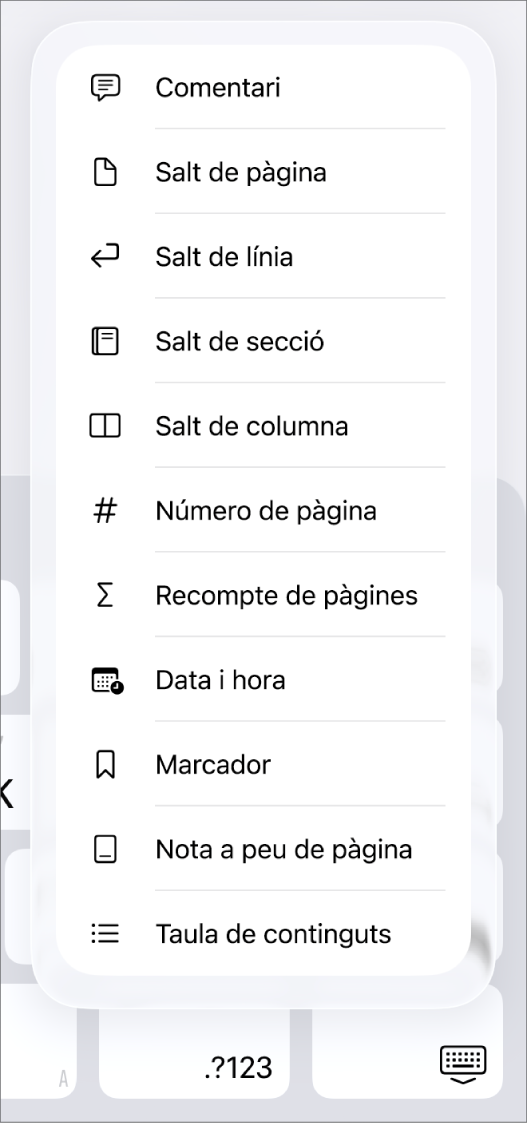Viewport: 527px width, 1123px height.
Task: Tap the calendar clock icon for Data i hora
Action: point(107,680)
